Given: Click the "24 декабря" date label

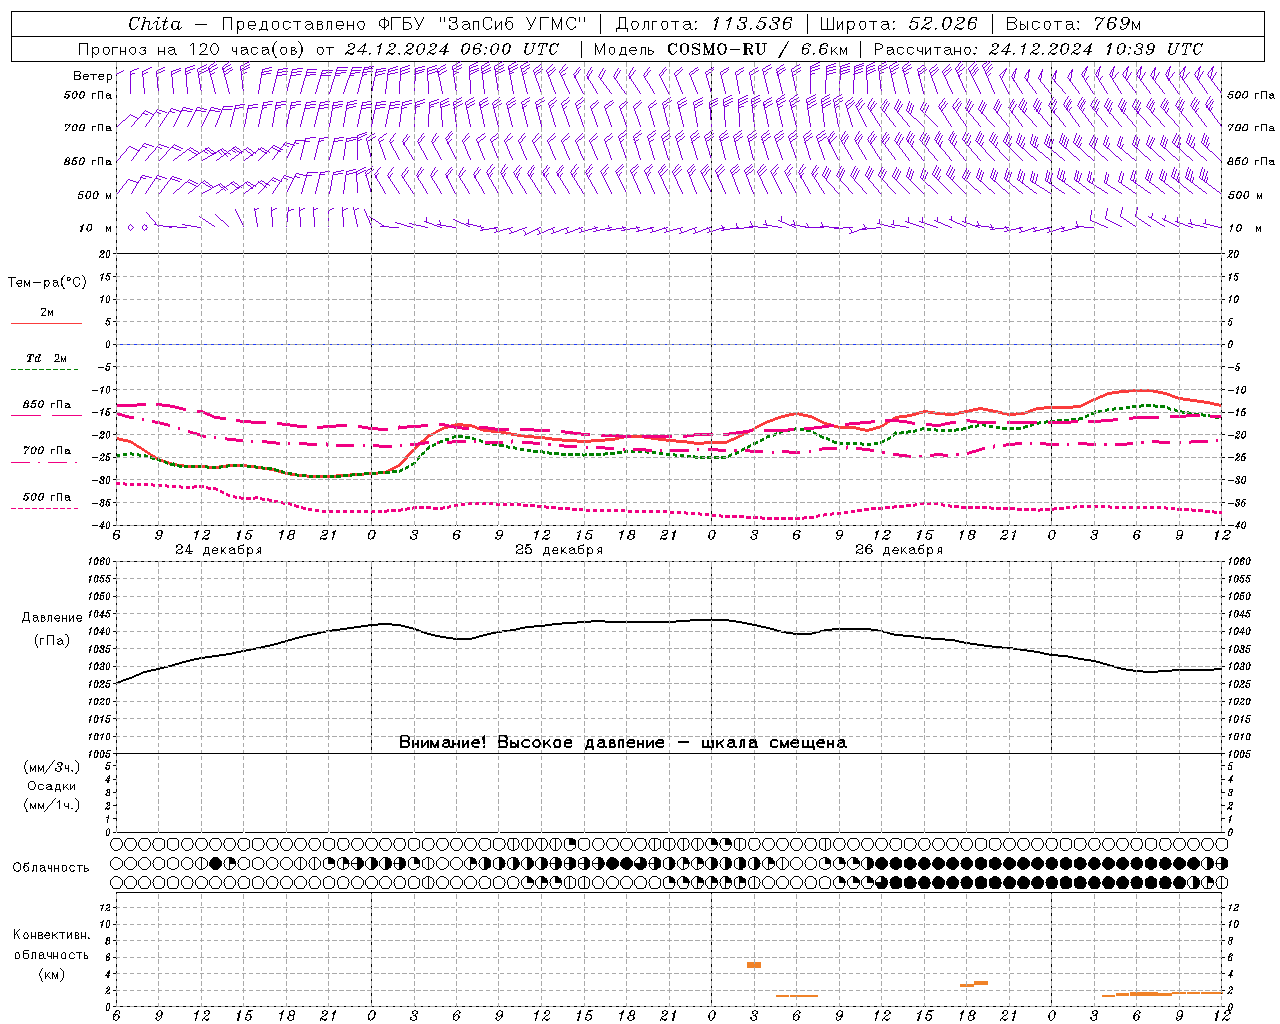Looking at the screenshot, I should tap(218, 550).
